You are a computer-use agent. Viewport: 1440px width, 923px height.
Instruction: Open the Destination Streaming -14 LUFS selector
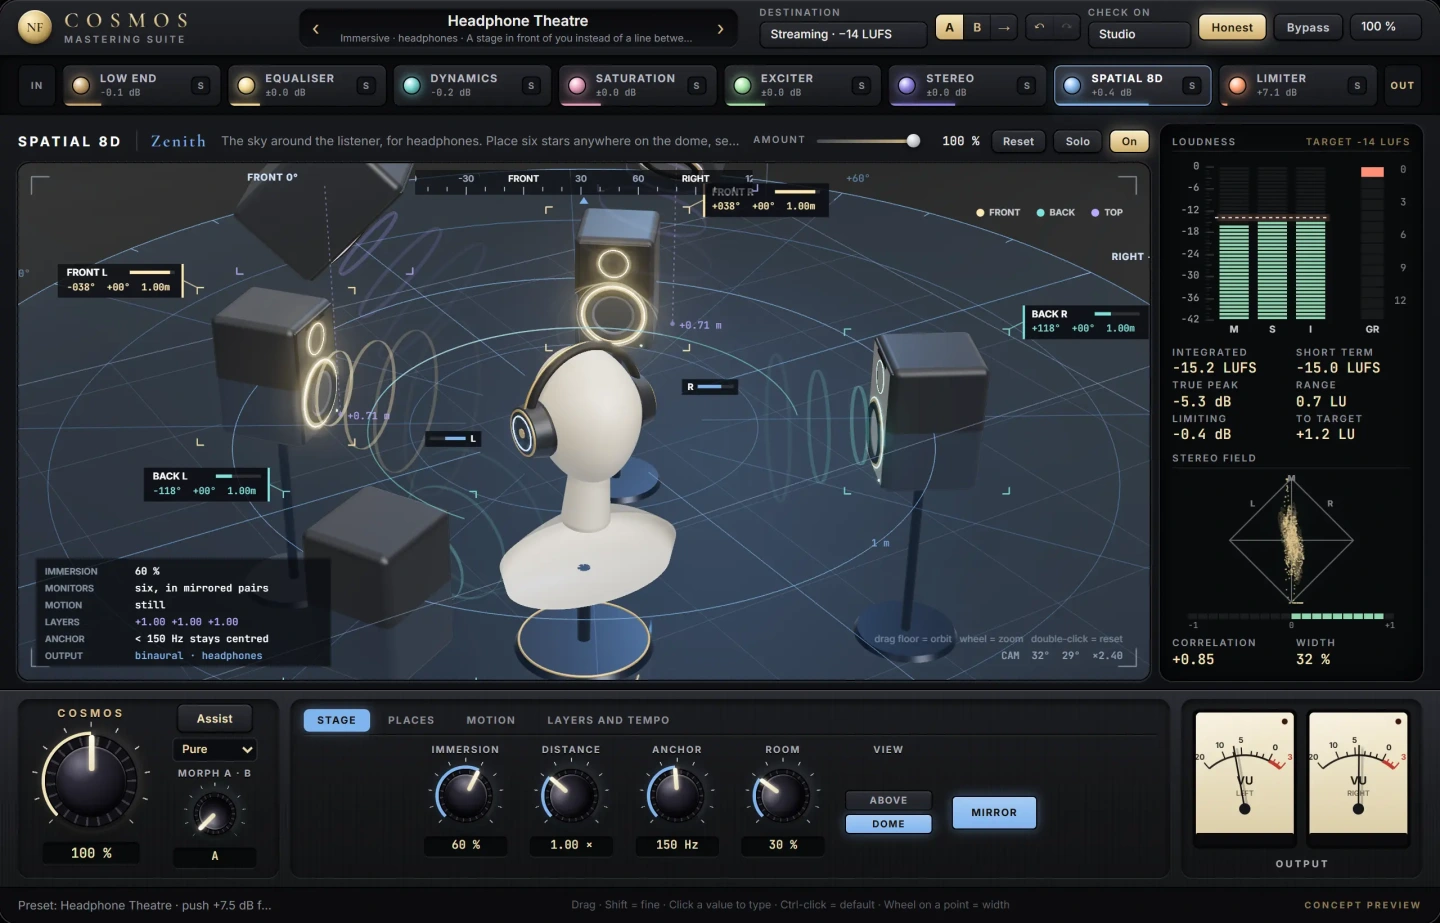pyautogui.click(x=842, y=34)
